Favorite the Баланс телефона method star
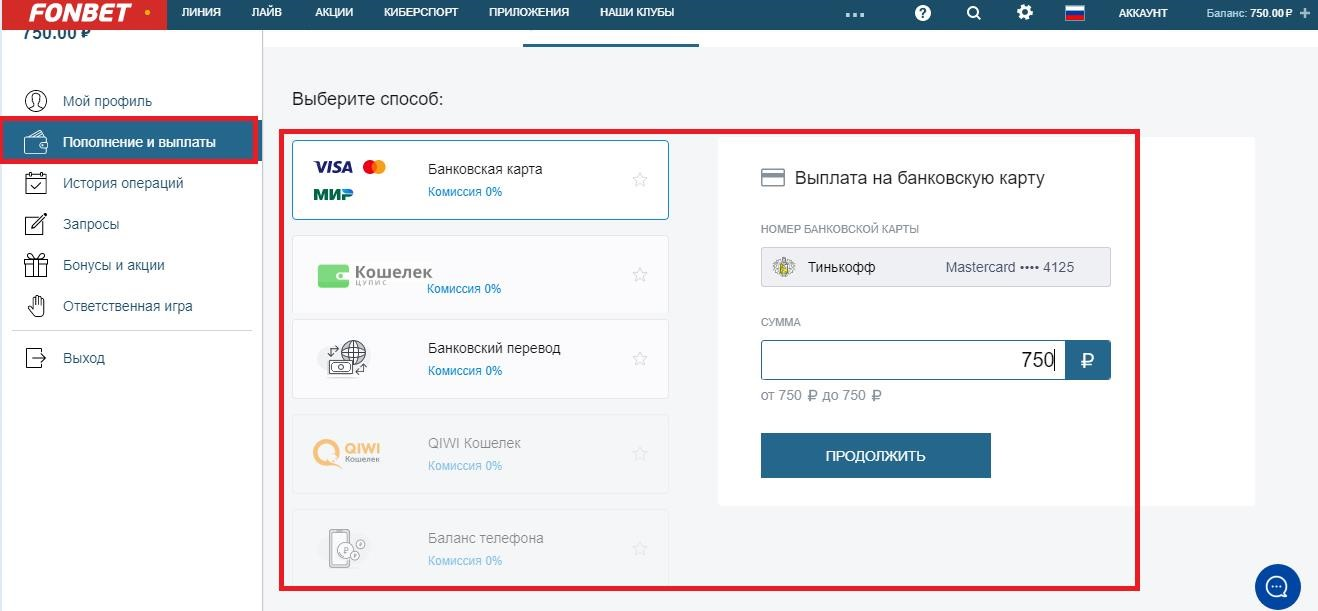The image size is (1318, 611). click(x=640, y=549)
